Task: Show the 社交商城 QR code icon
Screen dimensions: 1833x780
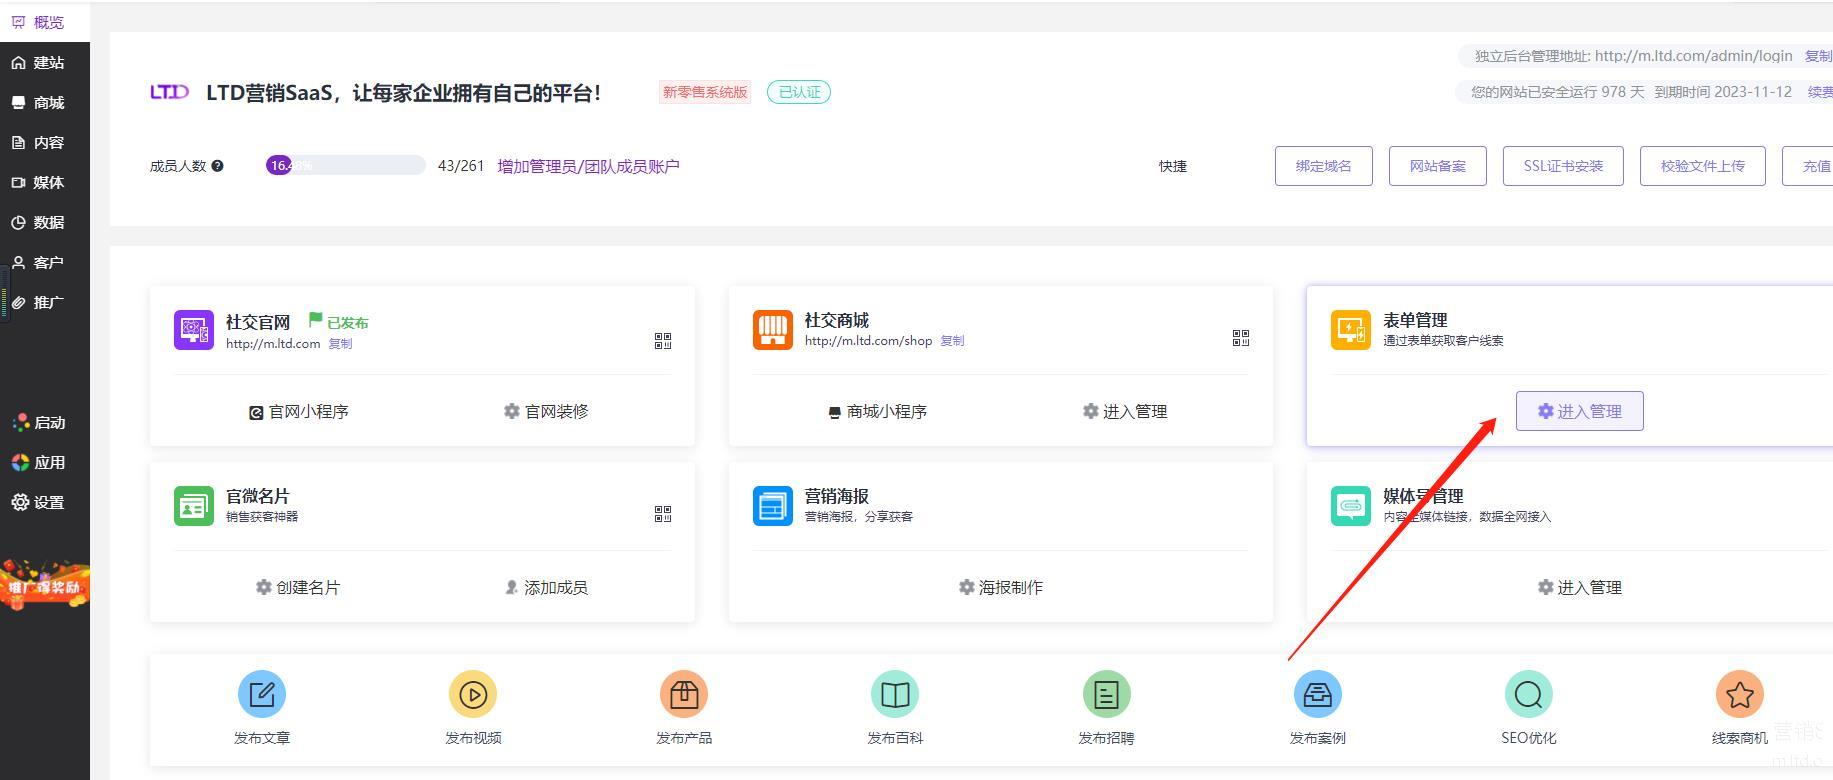Action: click(x=1241, y=338)
